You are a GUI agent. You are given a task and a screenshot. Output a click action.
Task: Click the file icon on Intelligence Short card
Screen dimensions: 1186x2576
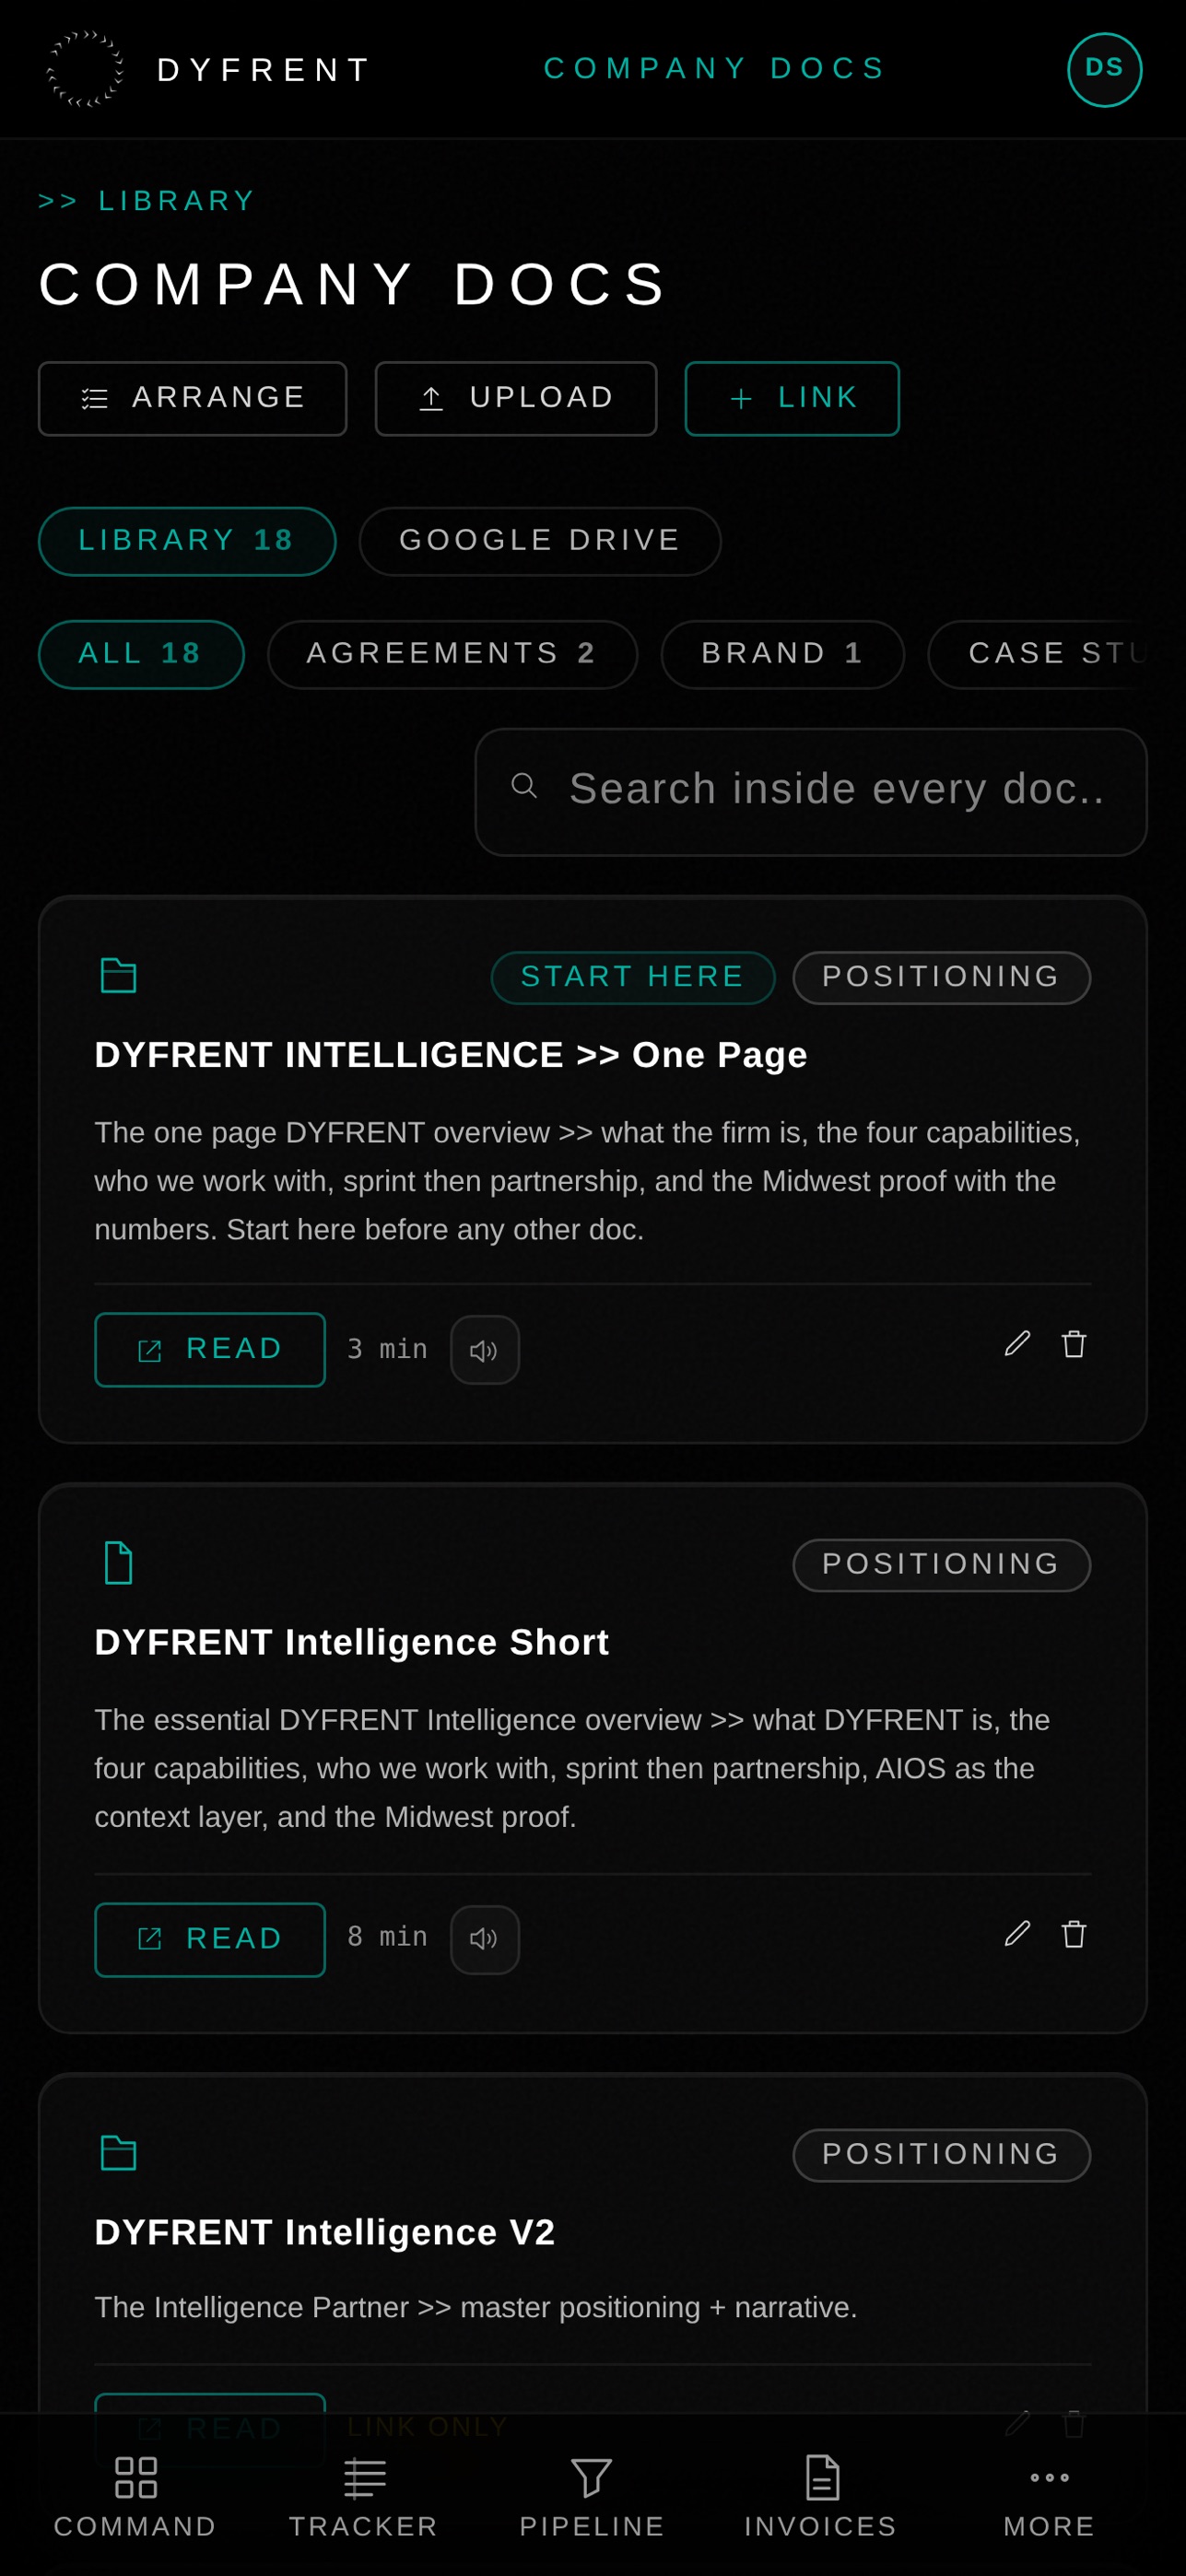click(118, 1563)
